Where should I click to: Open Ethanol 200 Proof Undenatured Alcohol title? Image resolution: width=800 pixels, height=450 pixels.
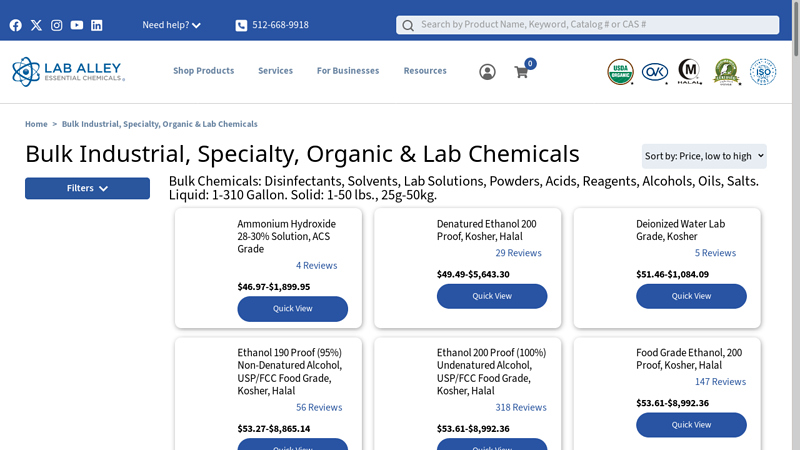(491, 371)
